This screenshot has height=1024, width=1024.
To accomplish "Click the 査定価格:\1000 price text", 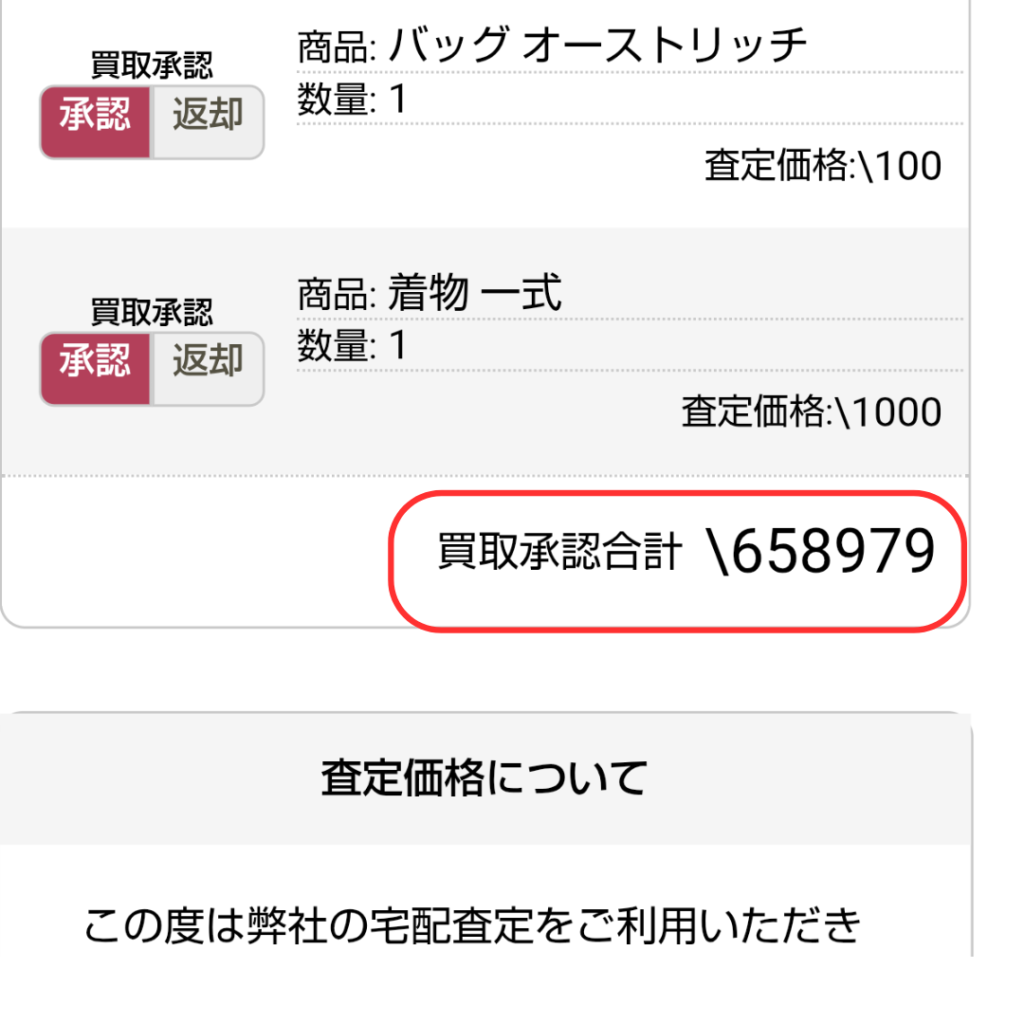I will 812,411.
